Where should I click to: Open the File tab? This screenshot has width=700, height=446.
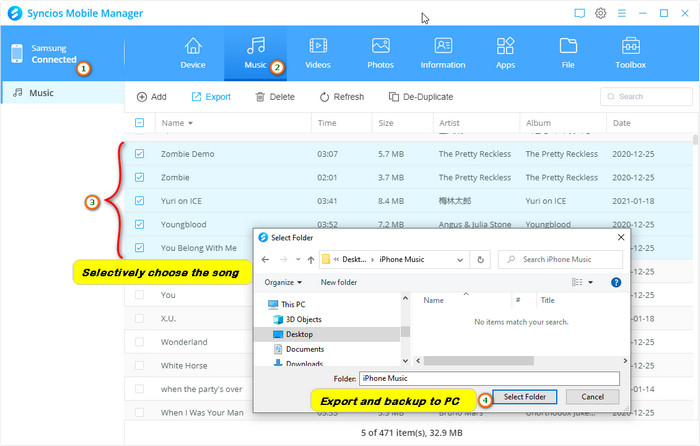(568, 54)
